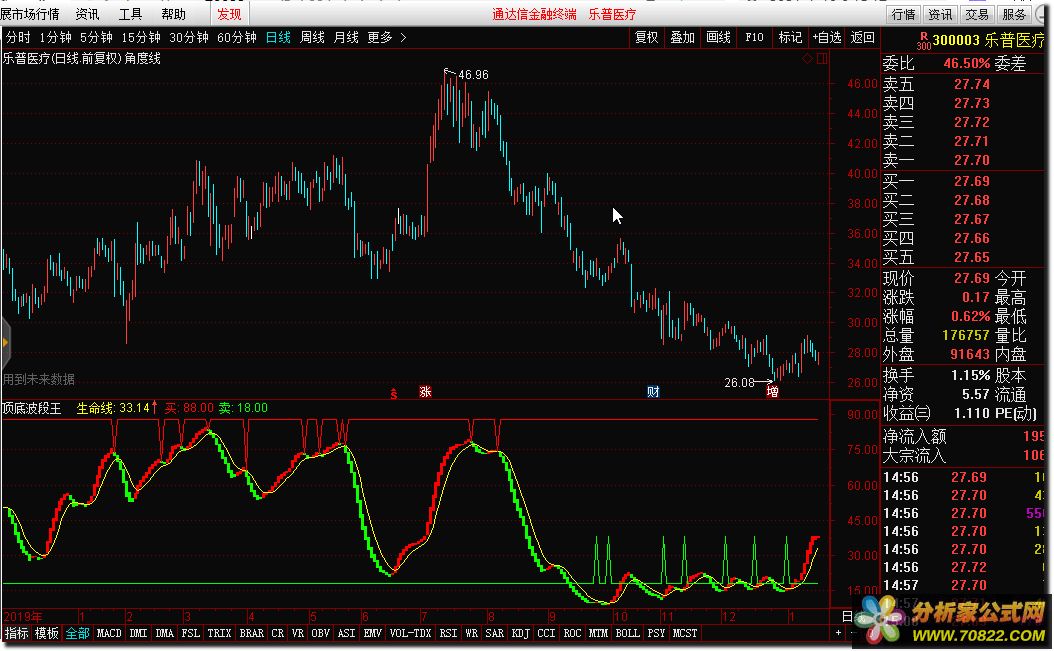Viewport: 1054px width, 651px height.
Task: Click the 增 marker below the chart
Action: pos(772,391)
